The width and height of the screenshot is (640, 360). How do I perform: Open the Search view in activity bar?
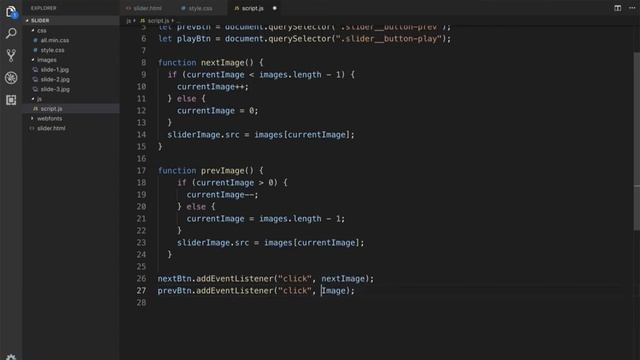(x=11, y=33)
